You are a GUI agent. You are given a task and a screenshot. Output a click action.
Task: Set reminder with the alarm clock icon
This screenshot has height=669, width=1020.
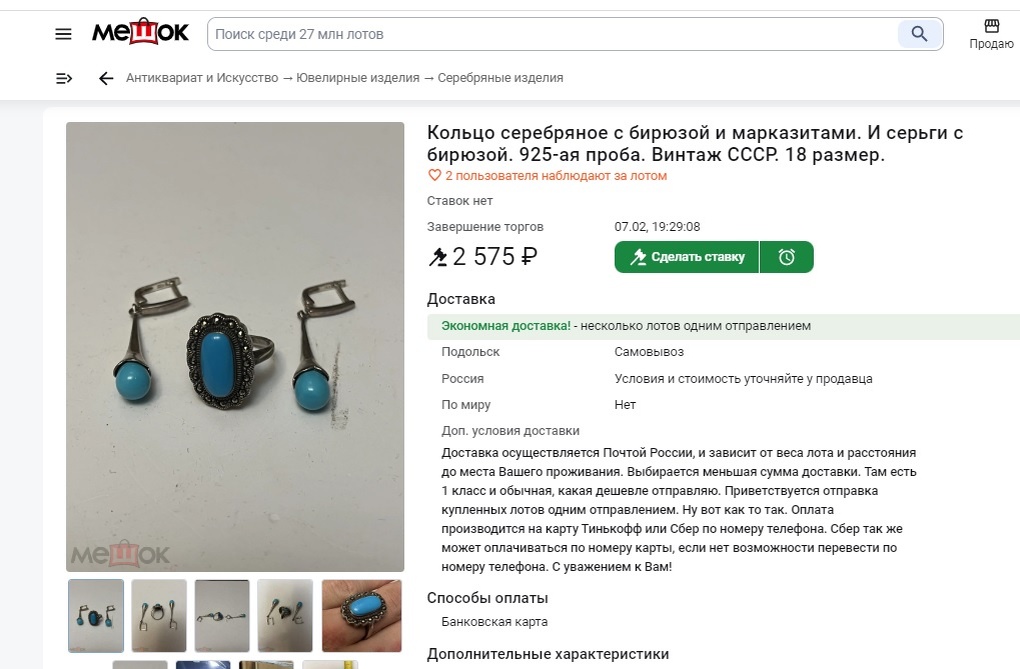pos(786,257)
